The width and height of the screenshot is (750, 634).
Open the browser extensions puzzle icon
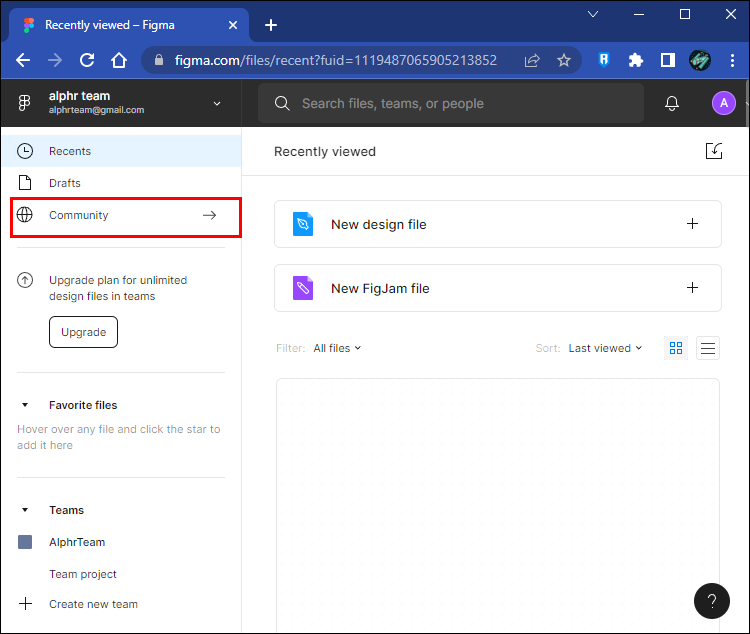point(635,60)
